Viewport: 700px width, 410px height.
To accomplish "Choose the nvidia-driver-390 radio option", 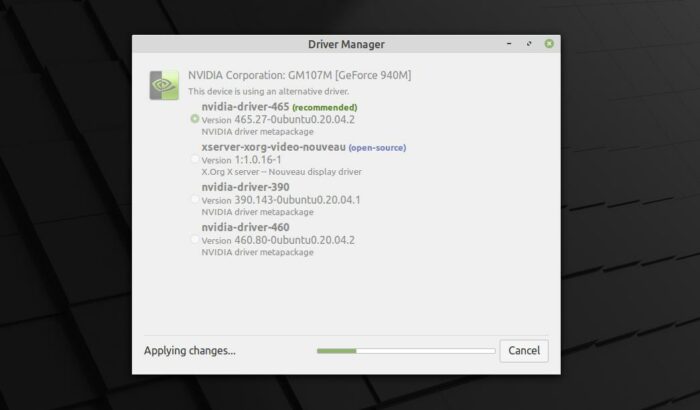I will (x=195, y=199).
